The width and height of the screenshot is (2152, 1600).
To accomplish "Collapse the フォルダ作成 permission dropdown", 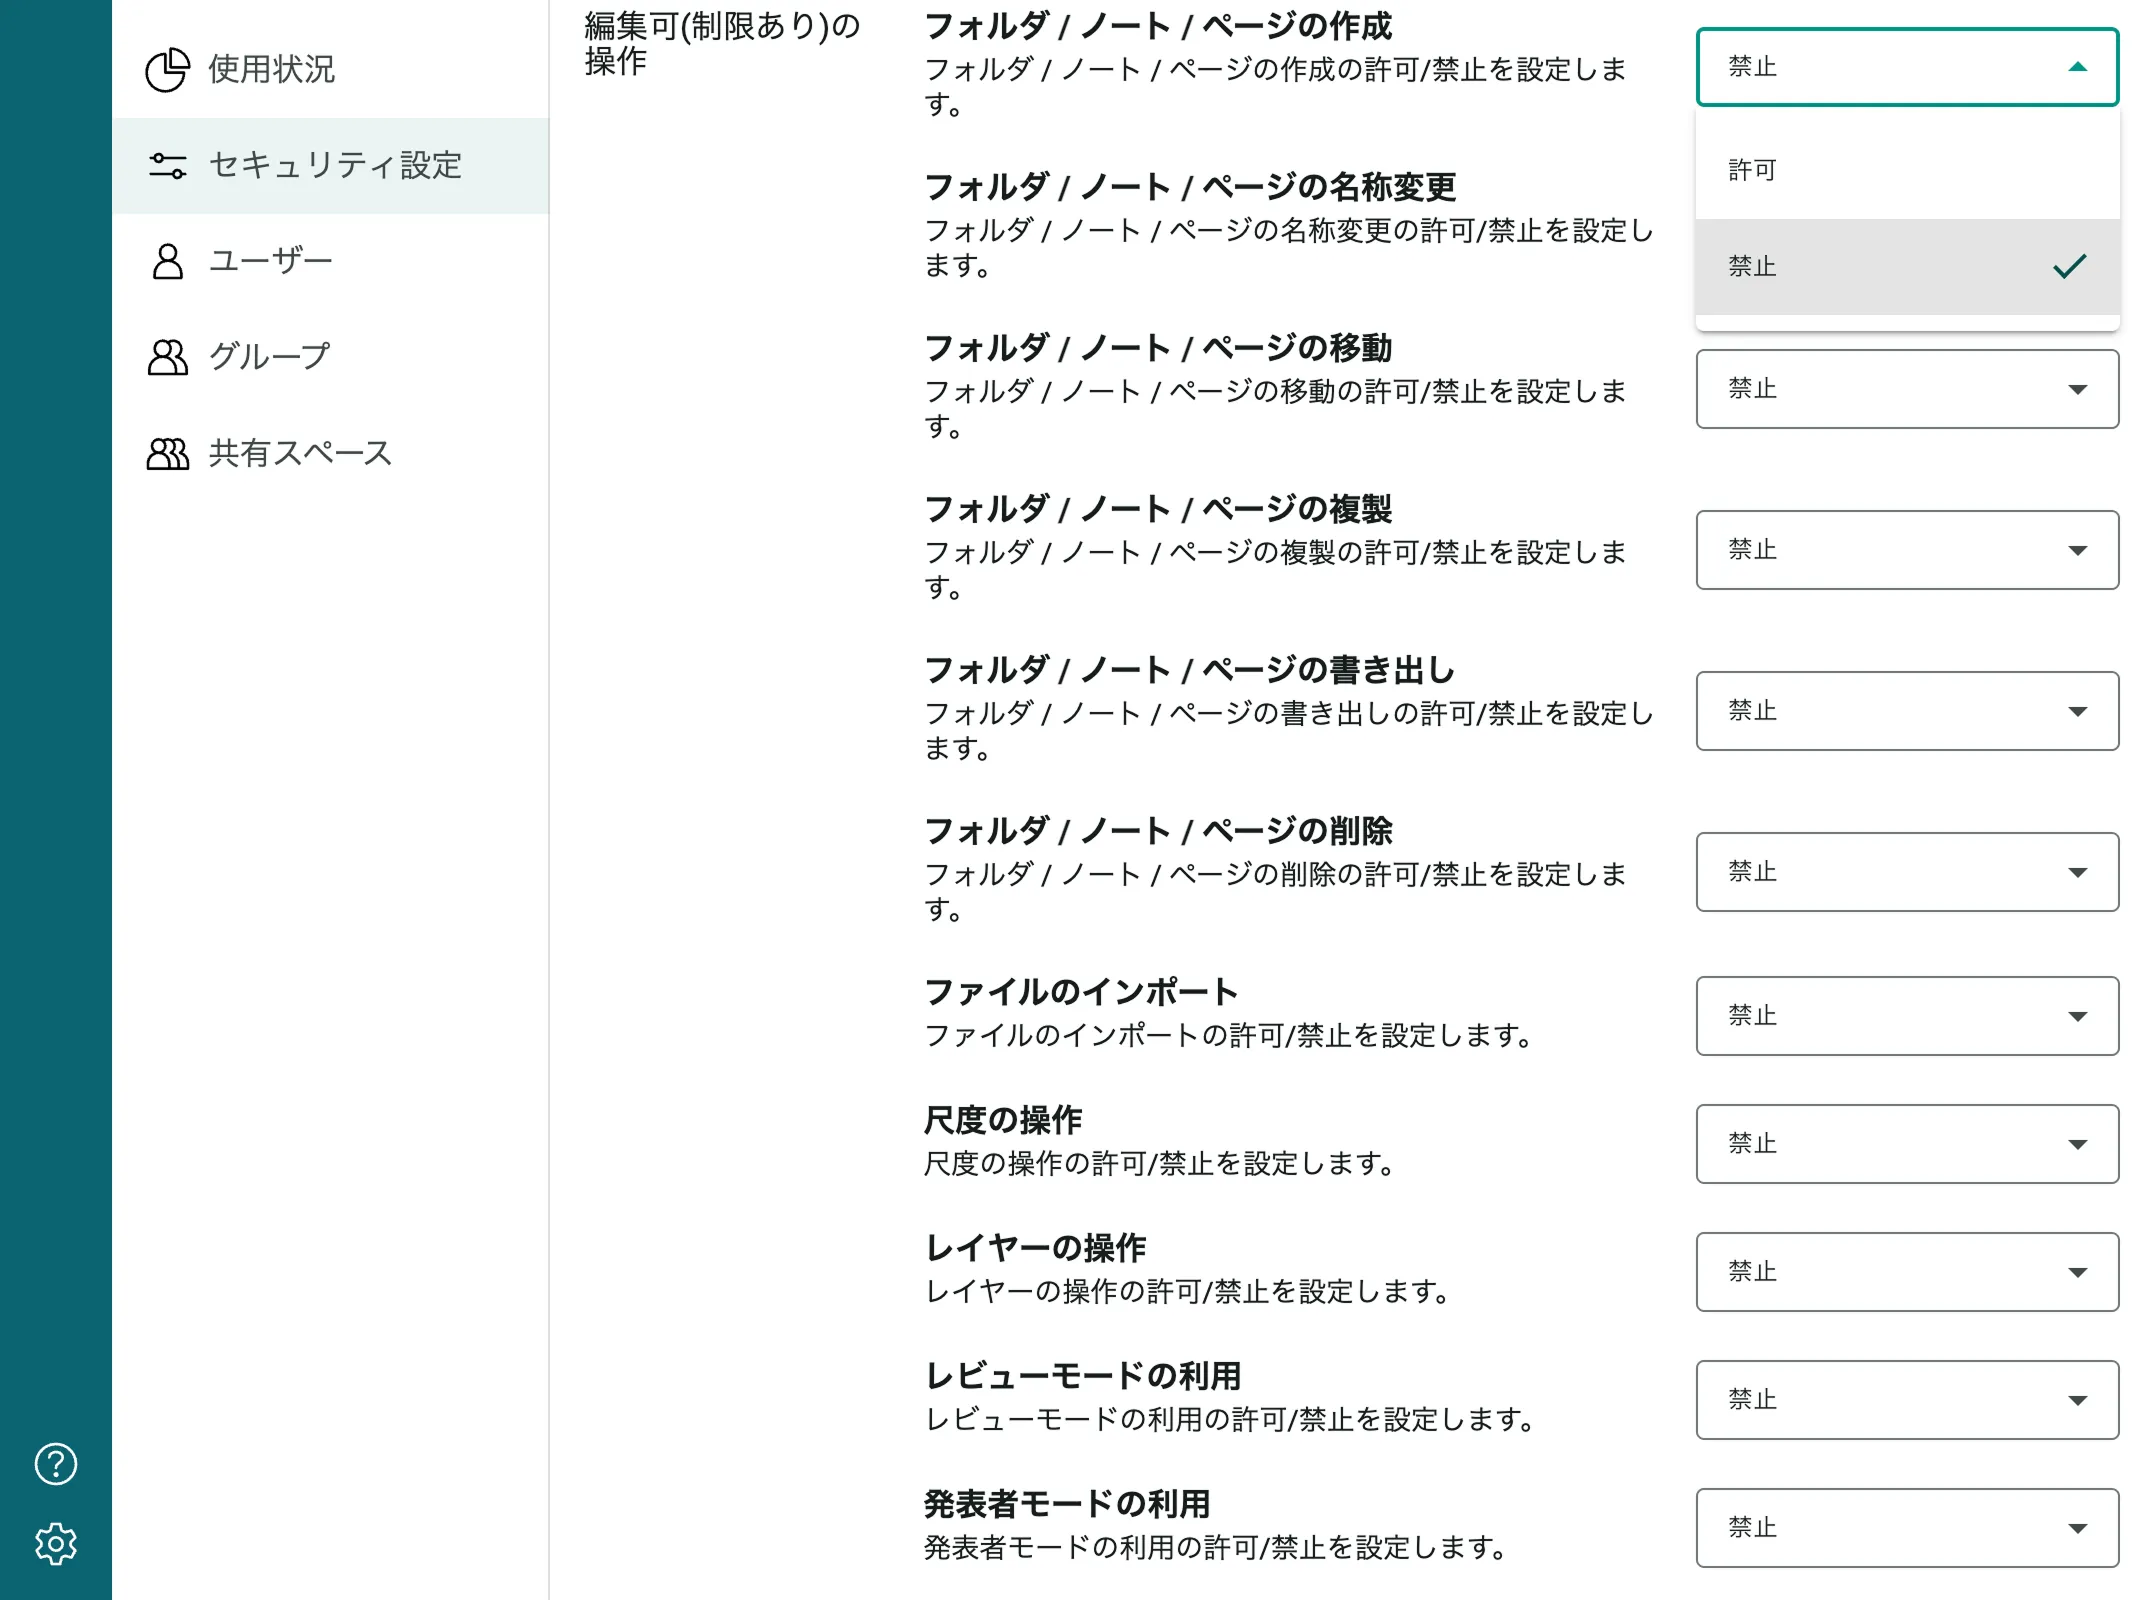I will click(1907, 67).
